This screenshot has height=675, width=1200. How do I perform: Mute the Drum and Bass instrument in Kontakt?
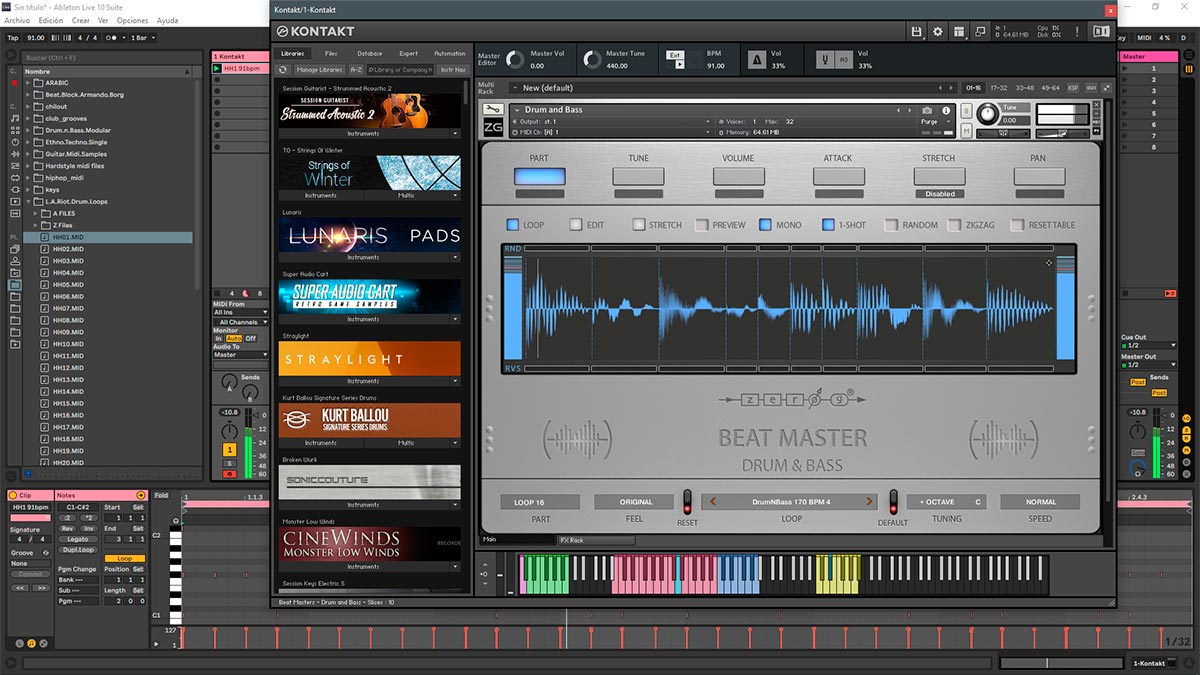tap(966, 131)
